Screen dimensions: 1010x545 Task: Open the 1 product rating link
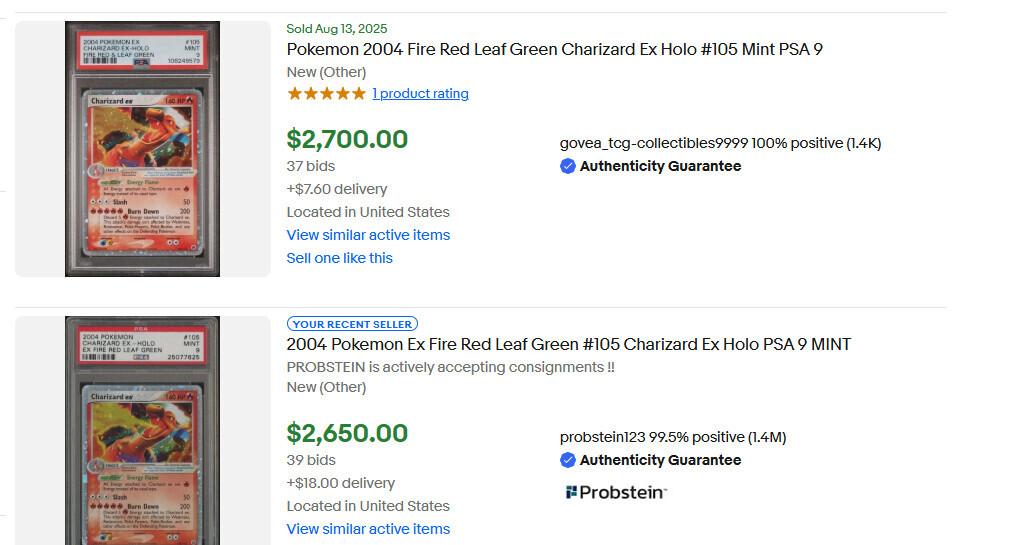421,93
